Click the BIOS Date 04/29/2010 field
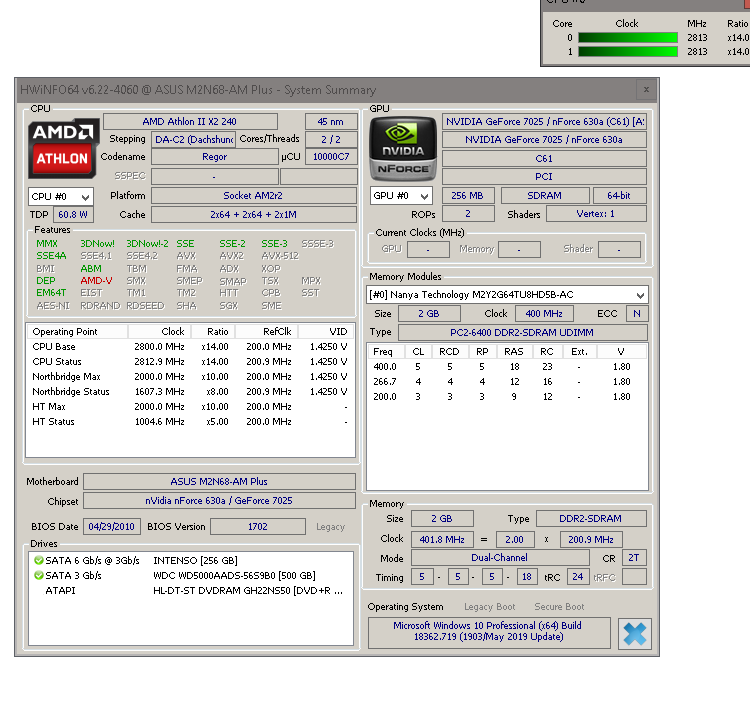The image size is (750, 712). (x=111, y=526)
